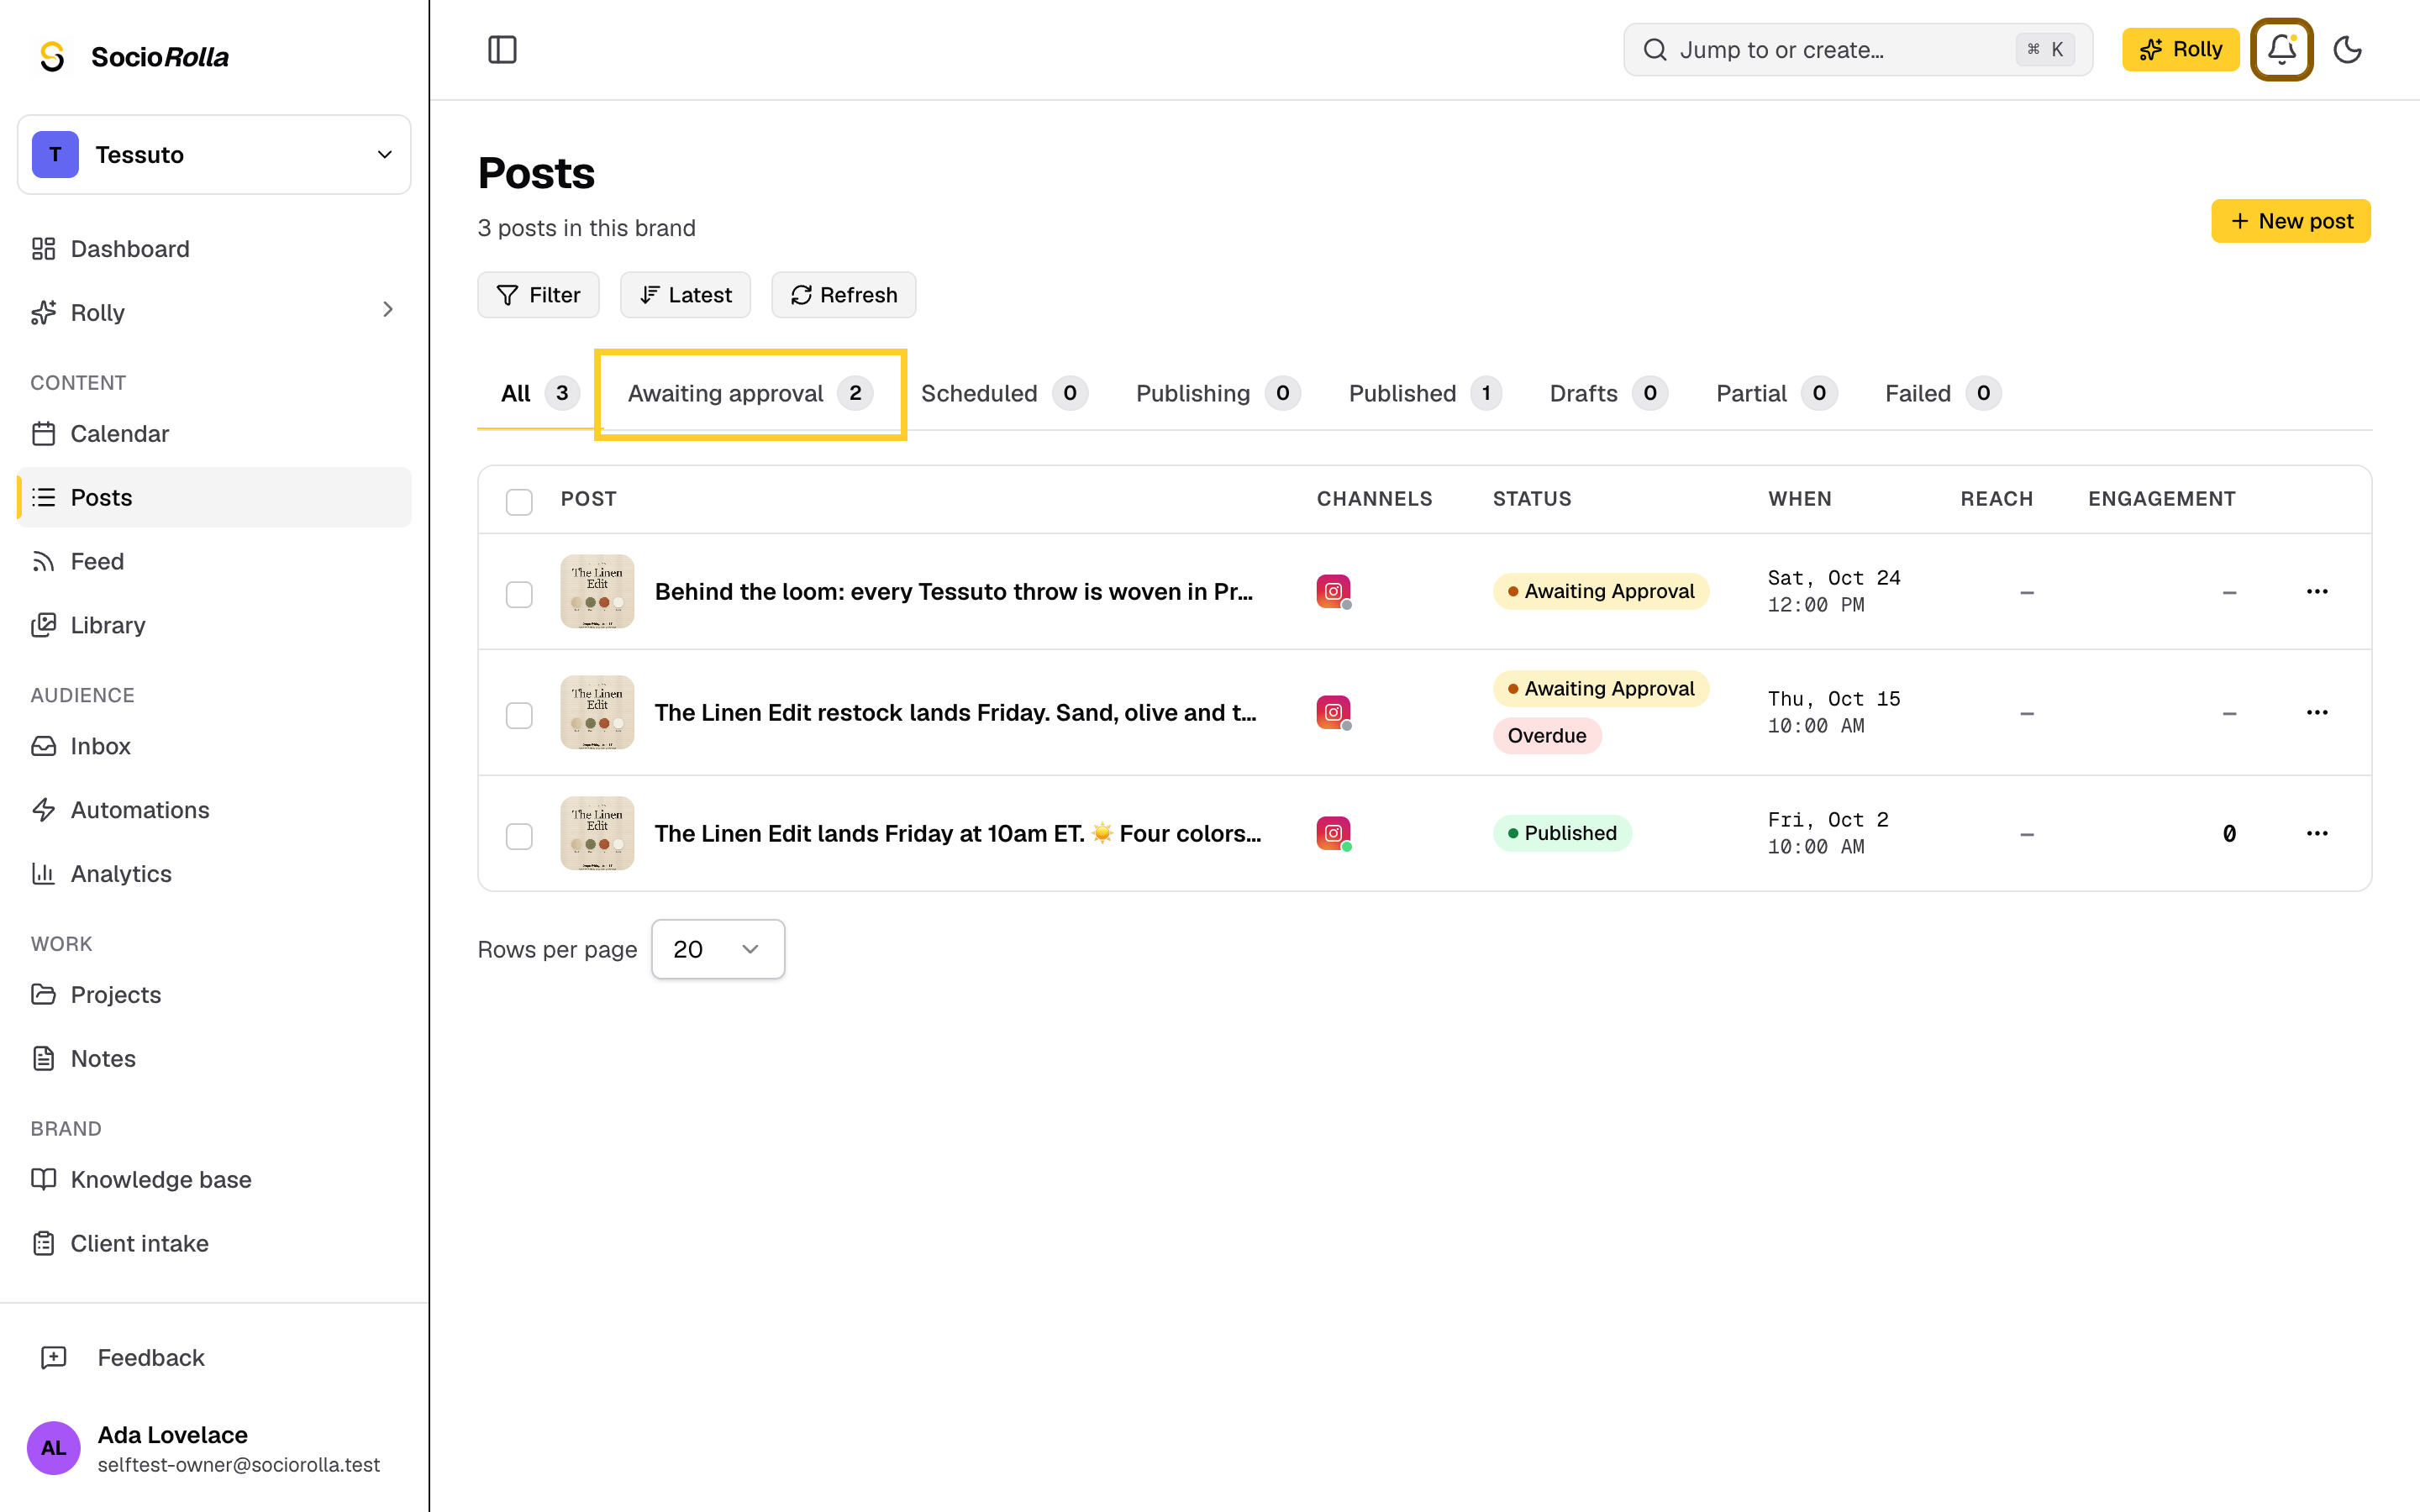Image resolution: width=2420 pixels, height=1512 pixels.
Task: Open the notifications bell
Action: [x=2281, y=49]
